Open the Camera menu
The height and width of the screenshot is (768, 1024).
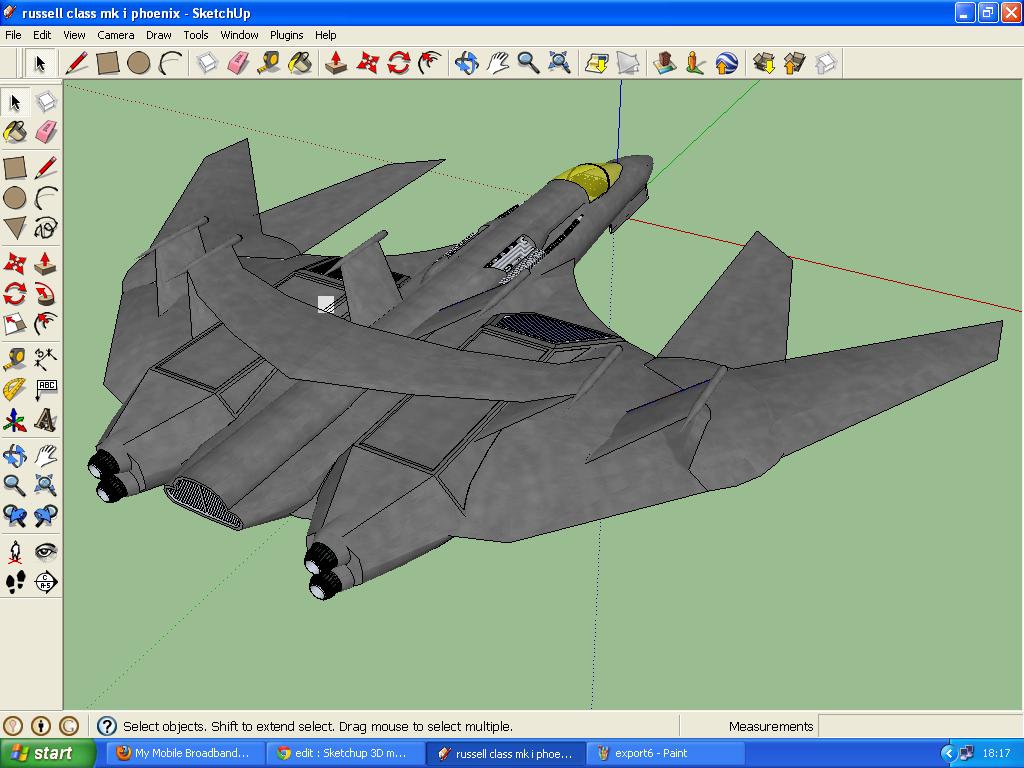(x=116, y=35)
